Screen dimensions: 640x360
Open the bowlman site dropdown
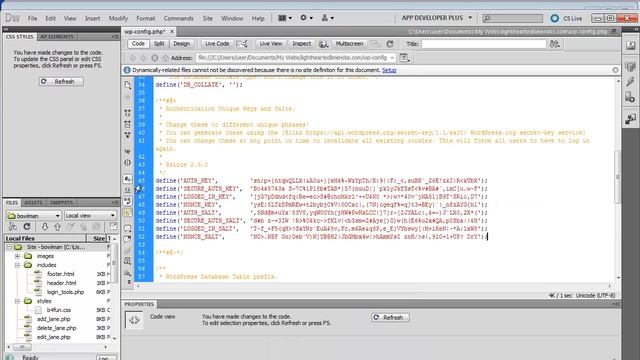click(x=34, y=216)
